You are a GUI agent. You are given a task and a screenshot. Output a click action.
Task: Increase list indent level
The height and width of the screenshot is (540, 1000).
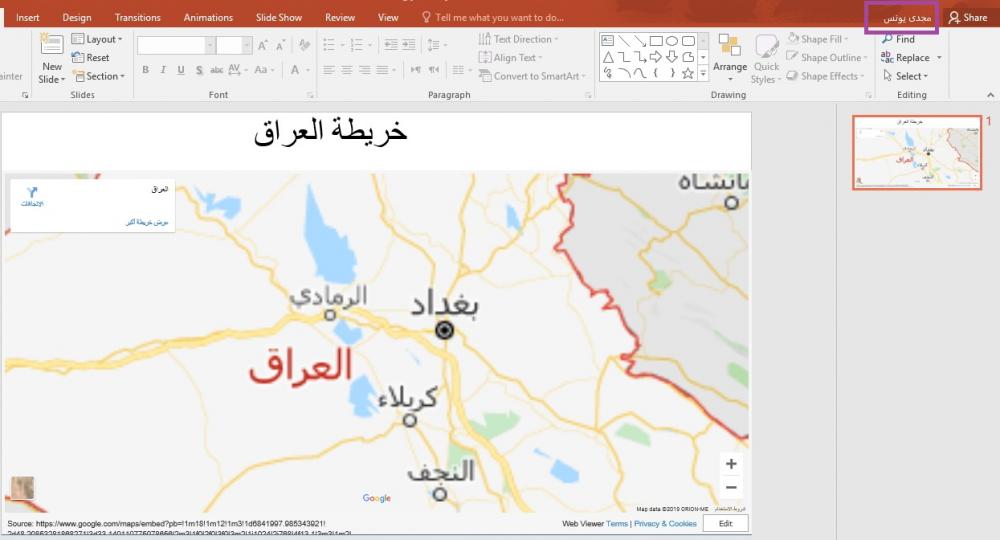coord(408,45)
